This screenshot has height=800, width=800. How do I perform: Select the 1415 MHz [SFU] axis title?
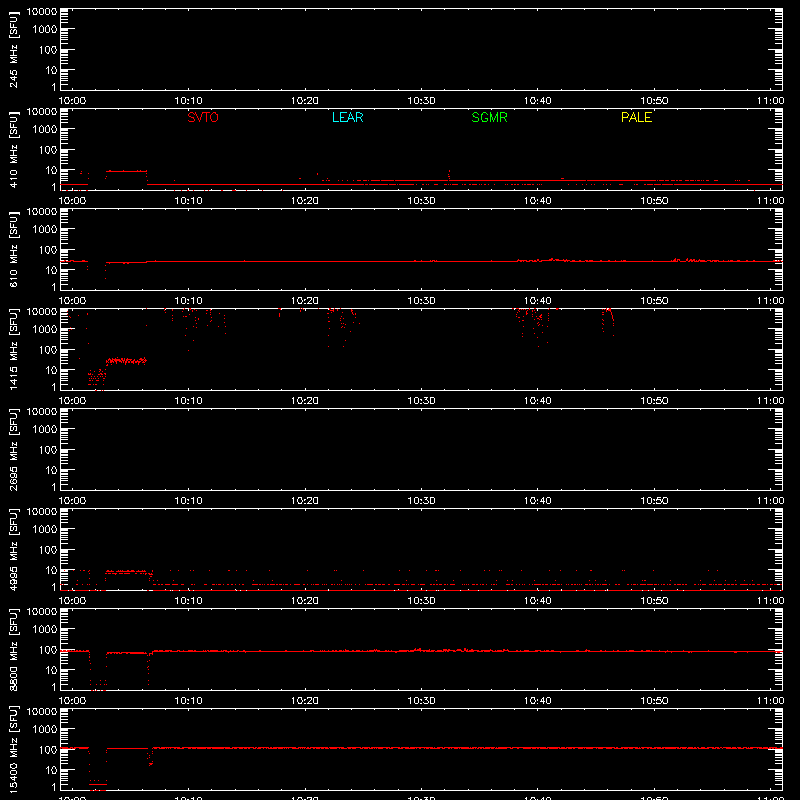pyautogui.click(x=13, y=349)
